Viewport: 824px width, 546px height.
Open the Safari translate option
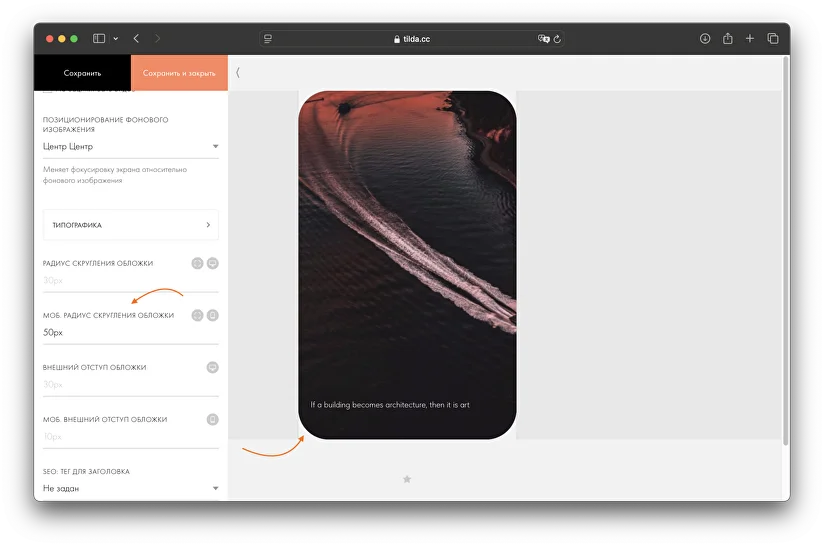point(543,39)
